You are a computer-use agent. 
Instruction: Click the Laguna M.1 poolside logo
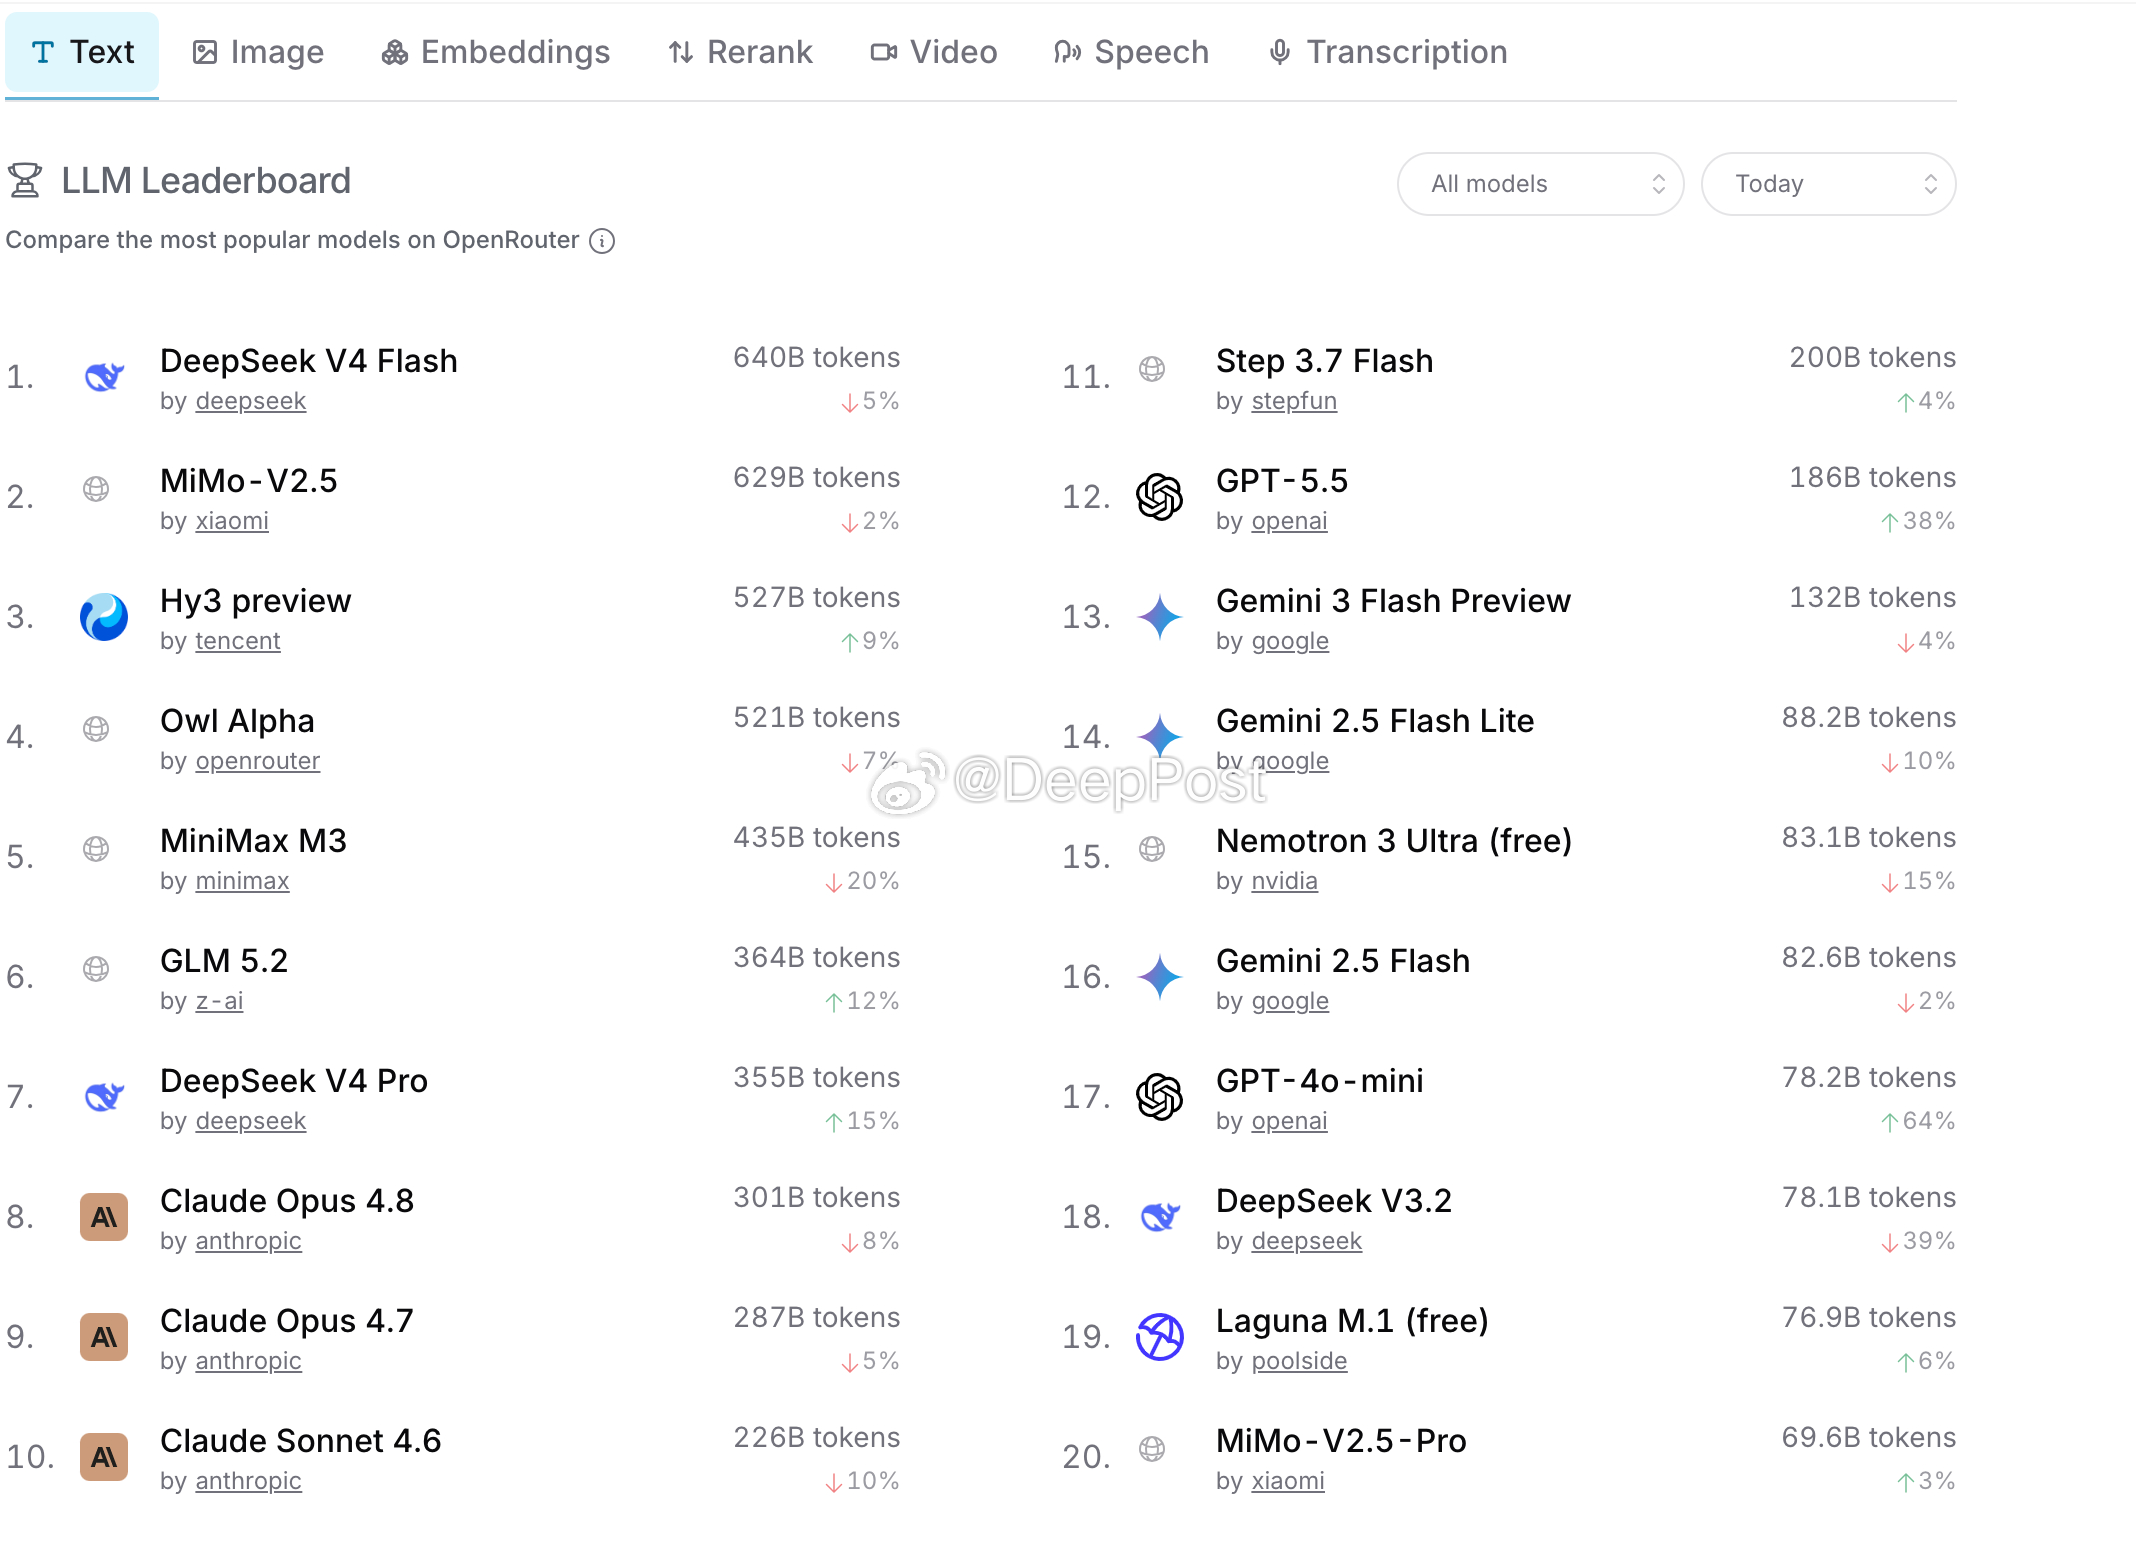click(x=1160, y=1337)
